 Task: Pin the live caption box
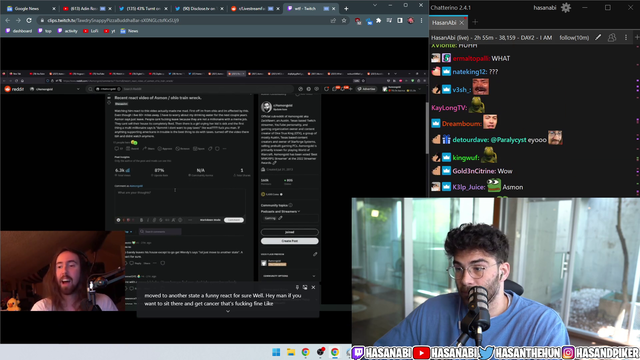point(297,287)
